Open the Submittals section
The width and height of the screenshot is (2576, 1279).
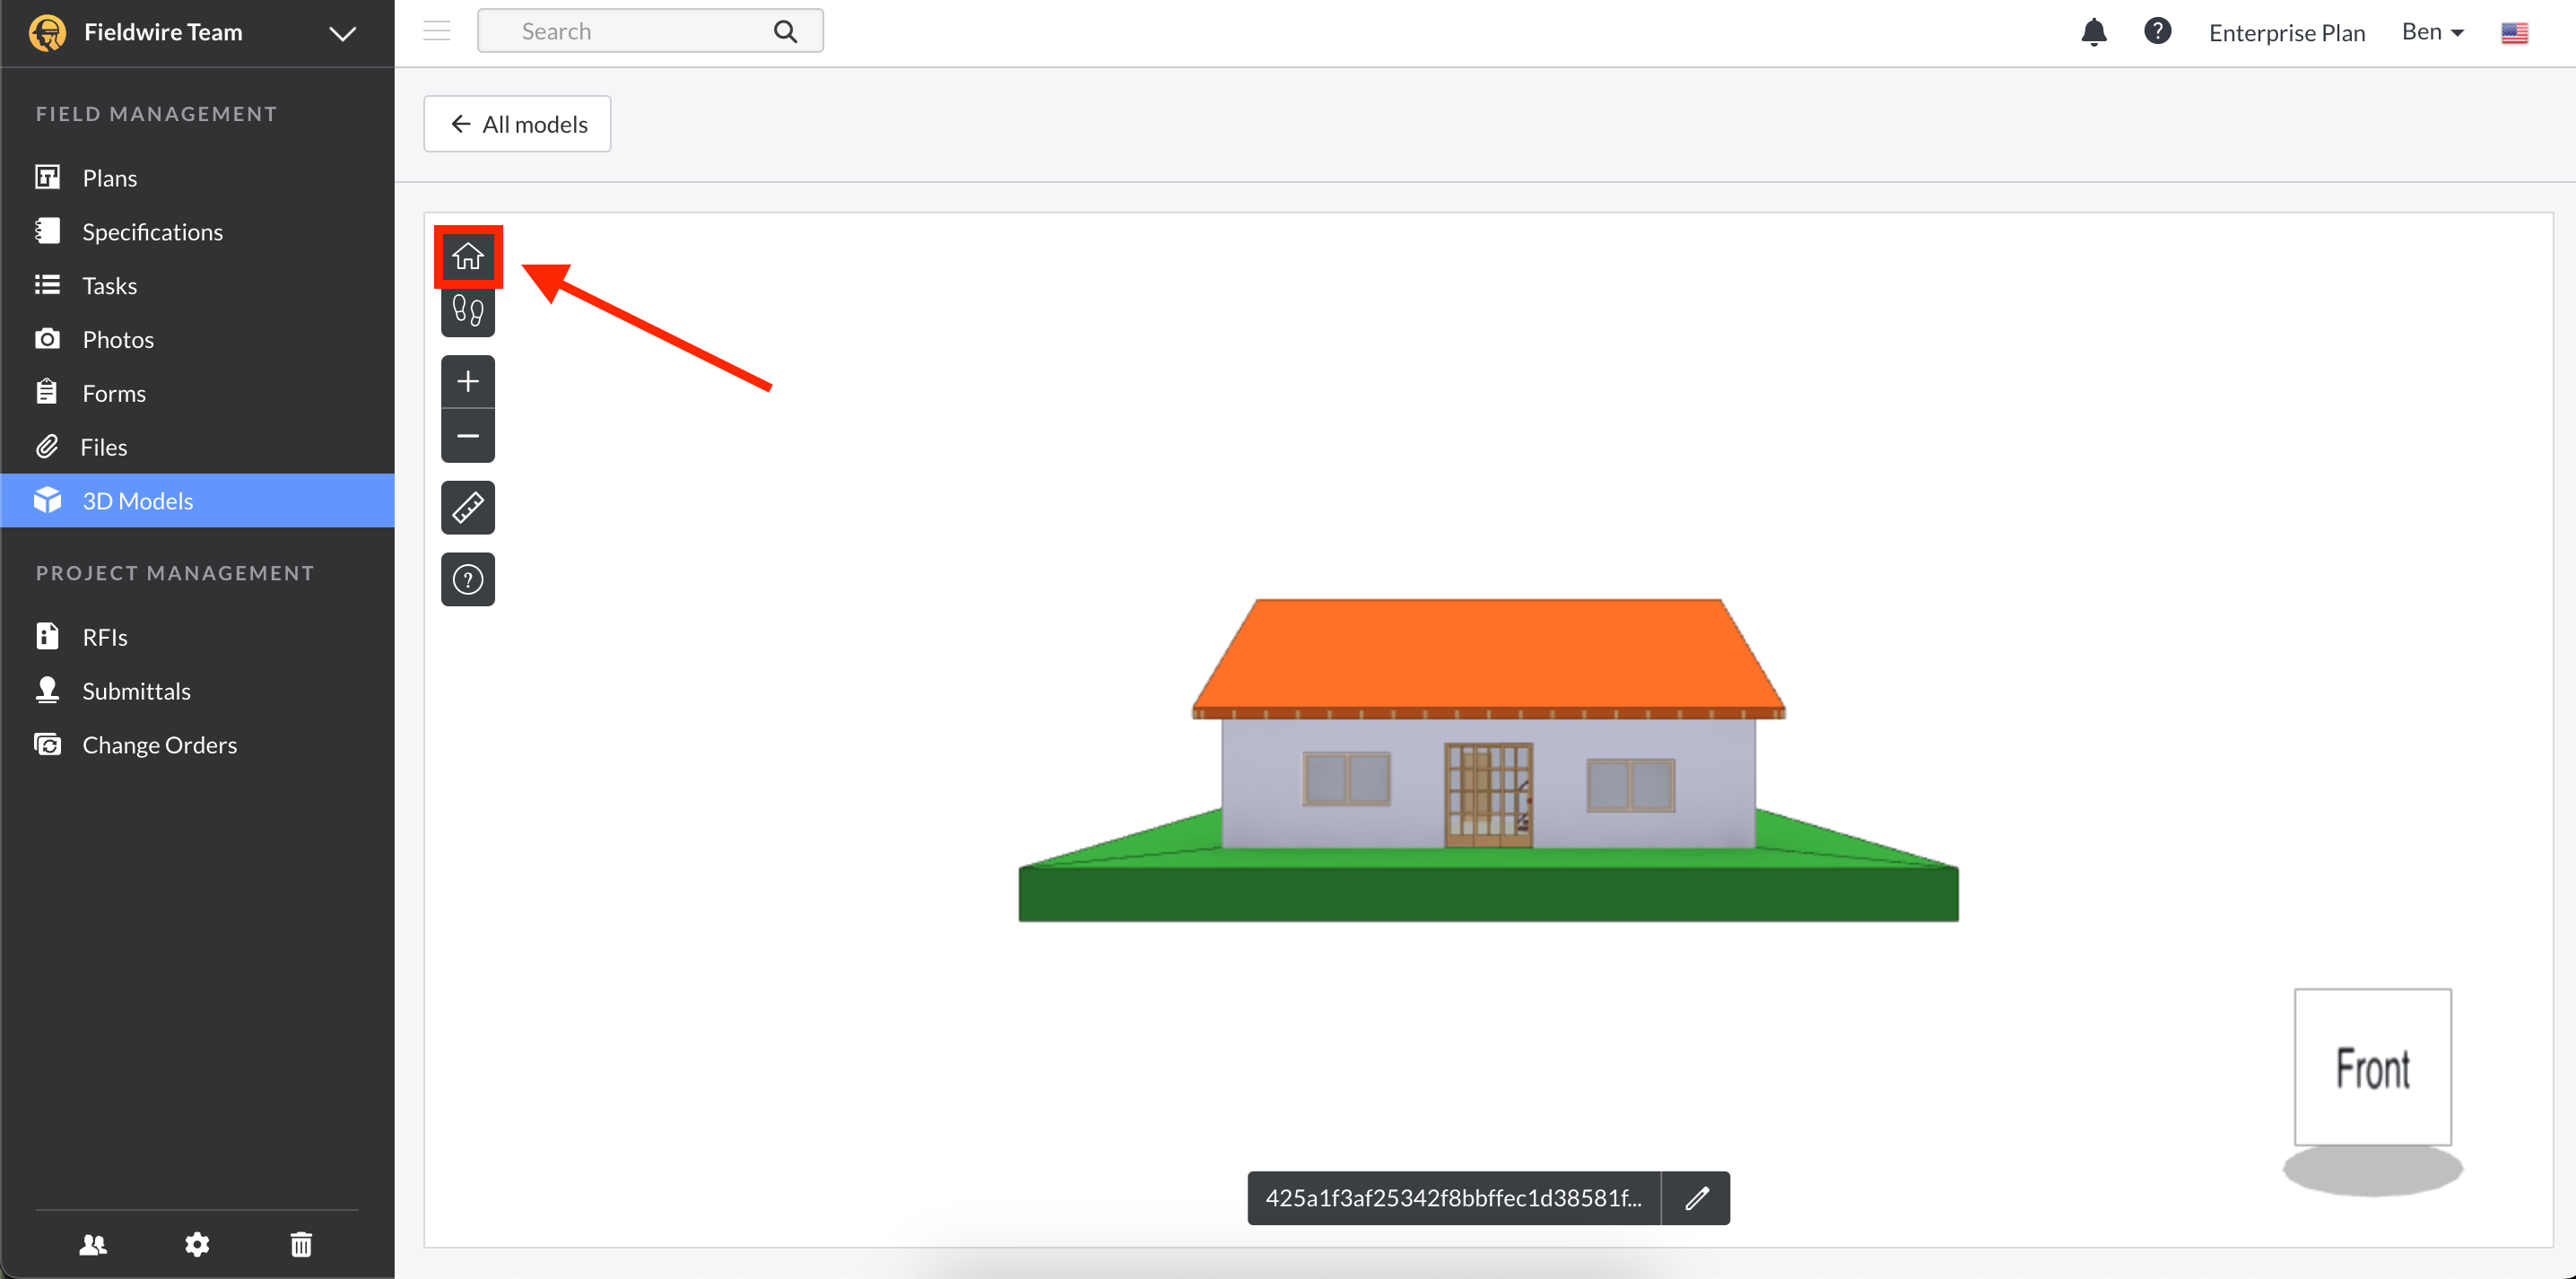[x=136, y=690]
